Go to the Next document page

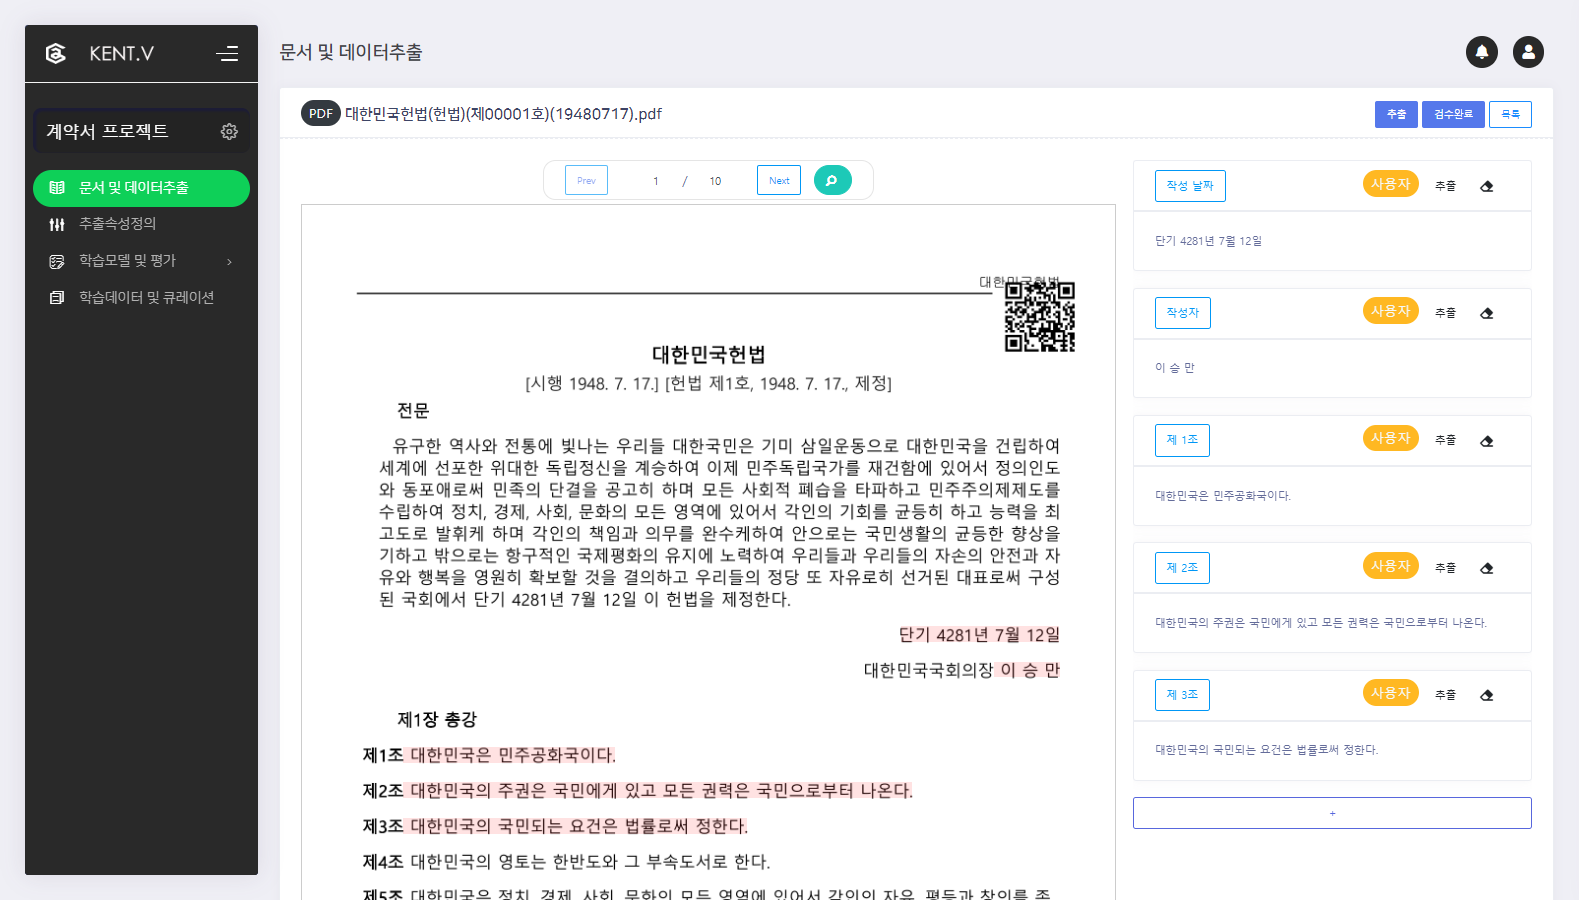tap(778, 180)
